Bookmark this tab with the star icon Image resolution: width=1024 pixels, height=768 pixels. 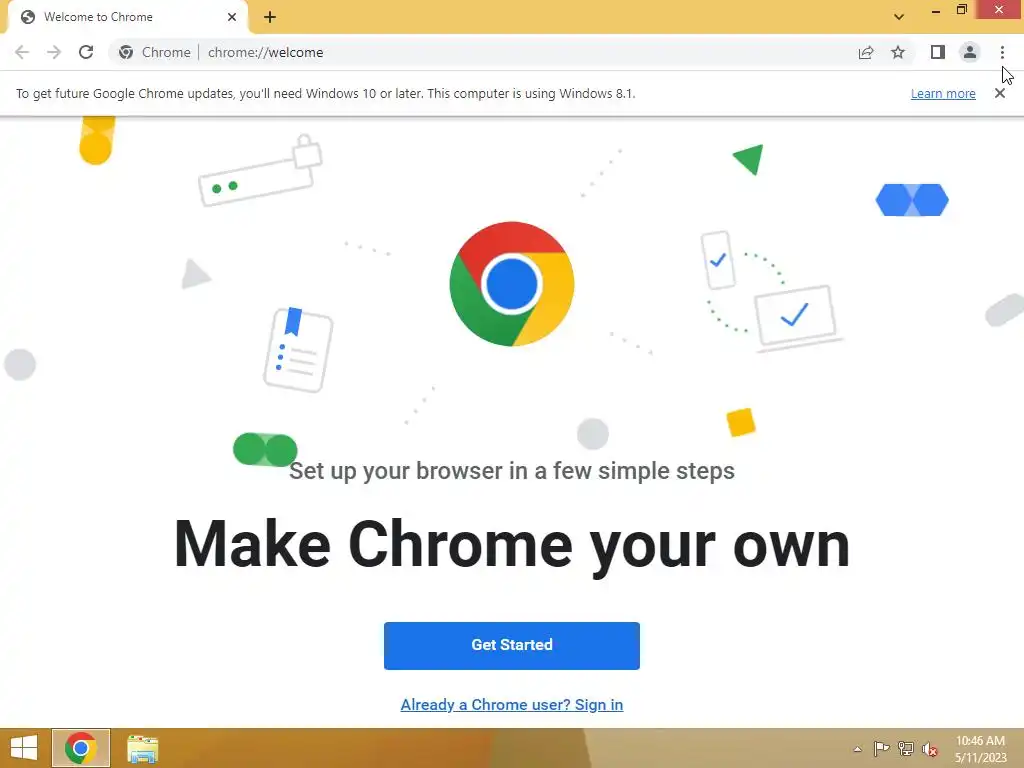(898, 52)
